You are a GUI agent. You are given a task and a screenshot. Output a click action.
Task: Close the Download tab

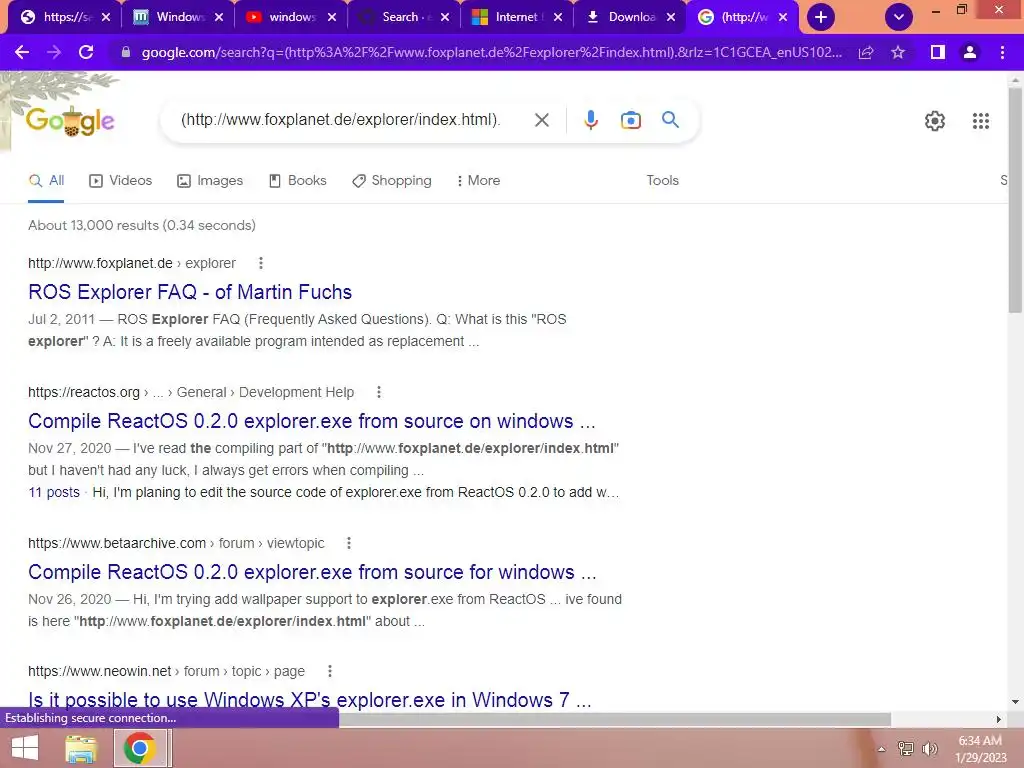[x=671, y=17]
